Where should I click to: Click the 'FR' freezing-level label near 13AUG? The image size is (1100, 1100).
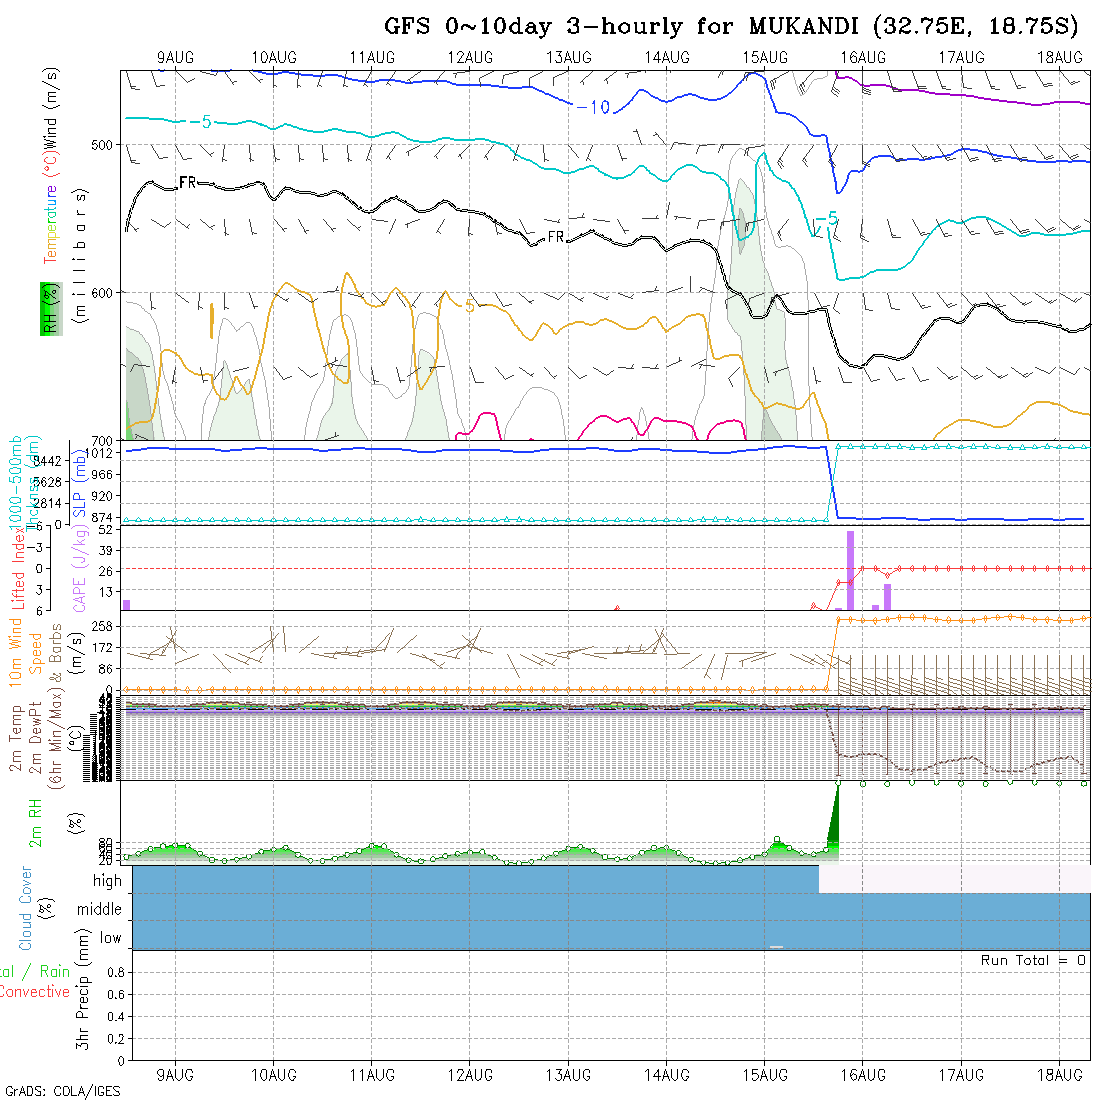[556, 237]
